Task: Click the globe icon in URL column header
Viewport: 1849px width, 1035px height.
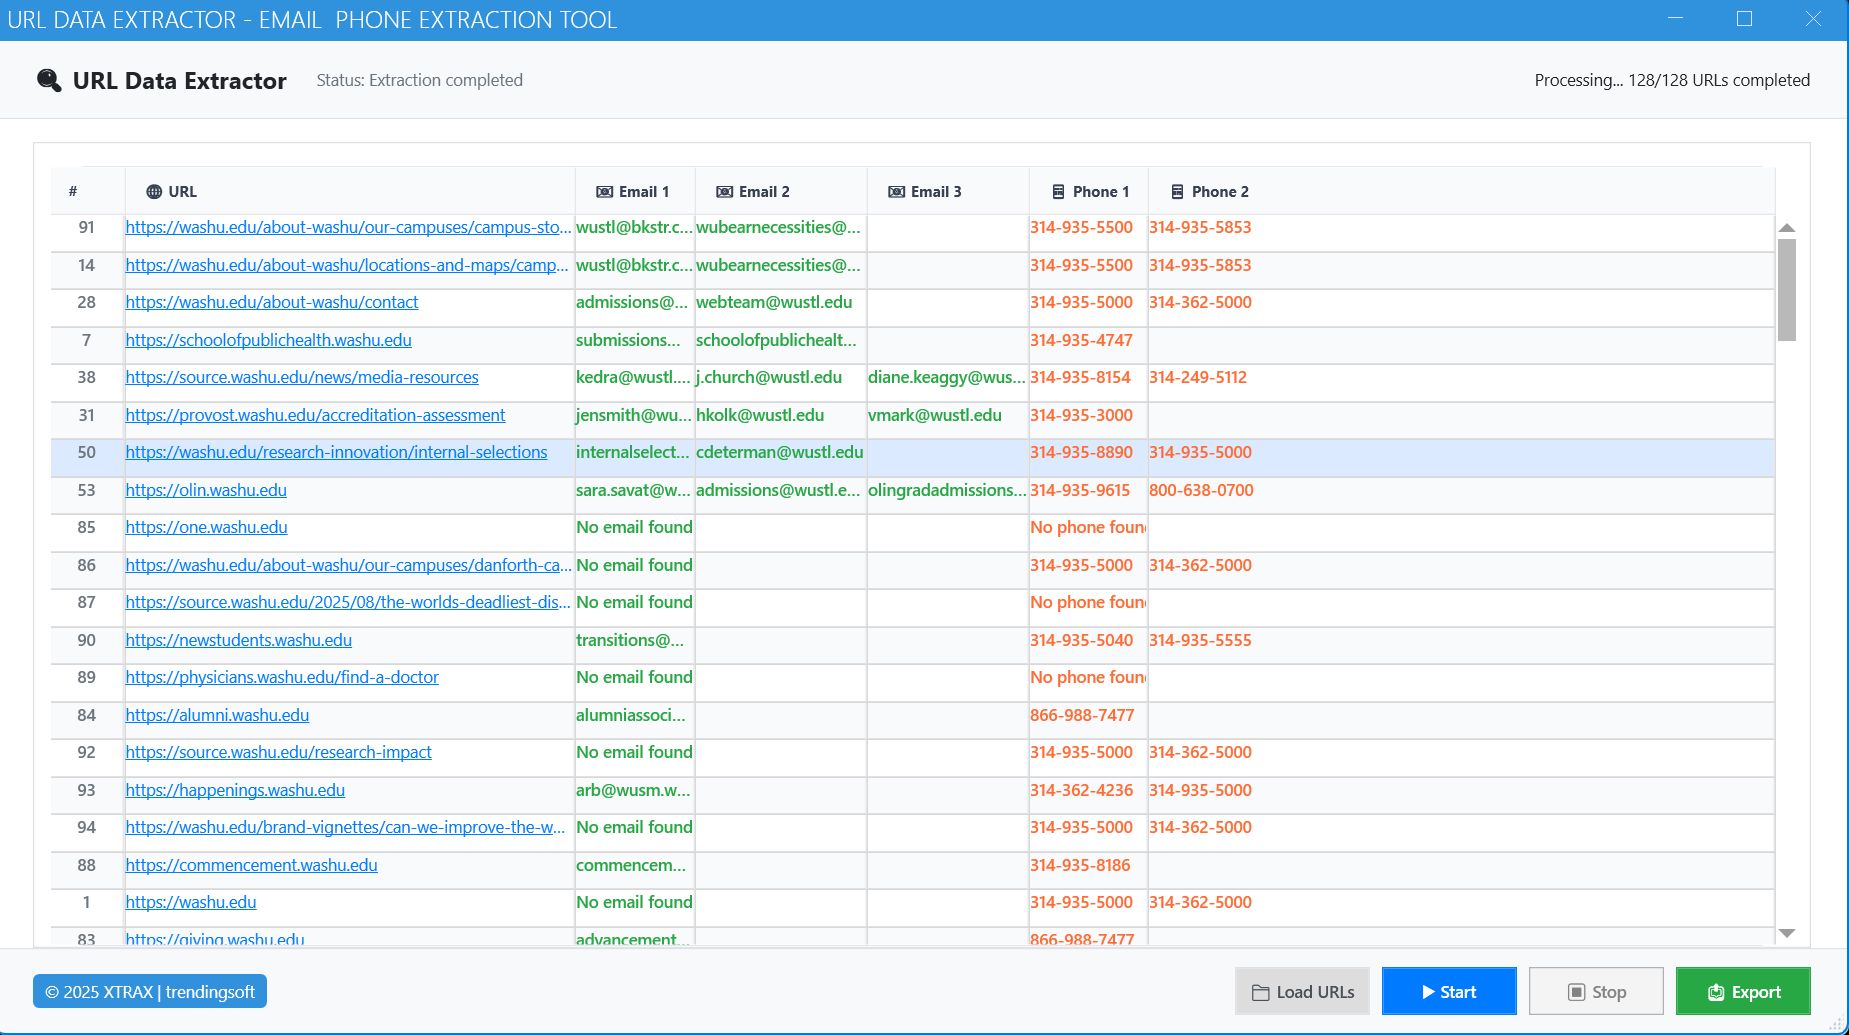Action: [154, 192]
